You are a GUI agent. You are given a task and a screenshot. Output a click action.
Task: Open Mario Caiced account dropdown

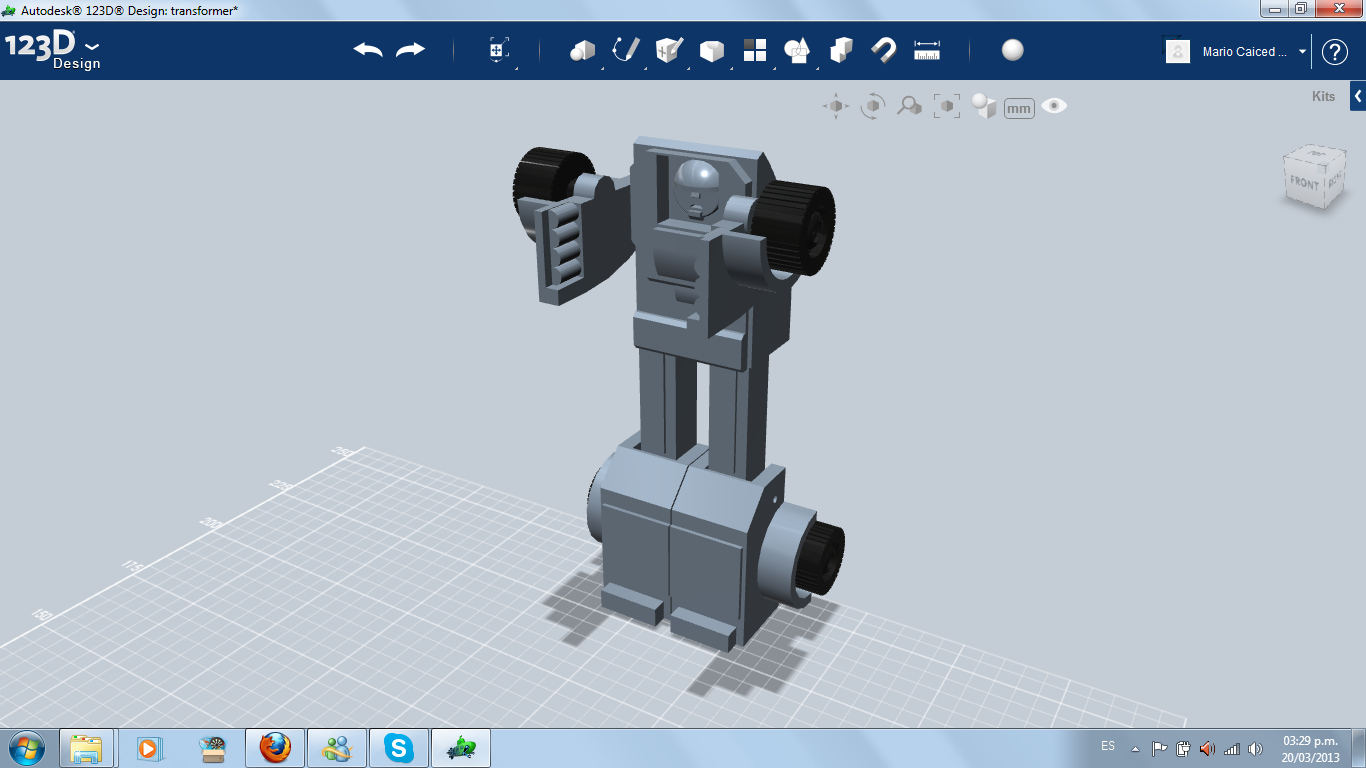coord(1303,52)
